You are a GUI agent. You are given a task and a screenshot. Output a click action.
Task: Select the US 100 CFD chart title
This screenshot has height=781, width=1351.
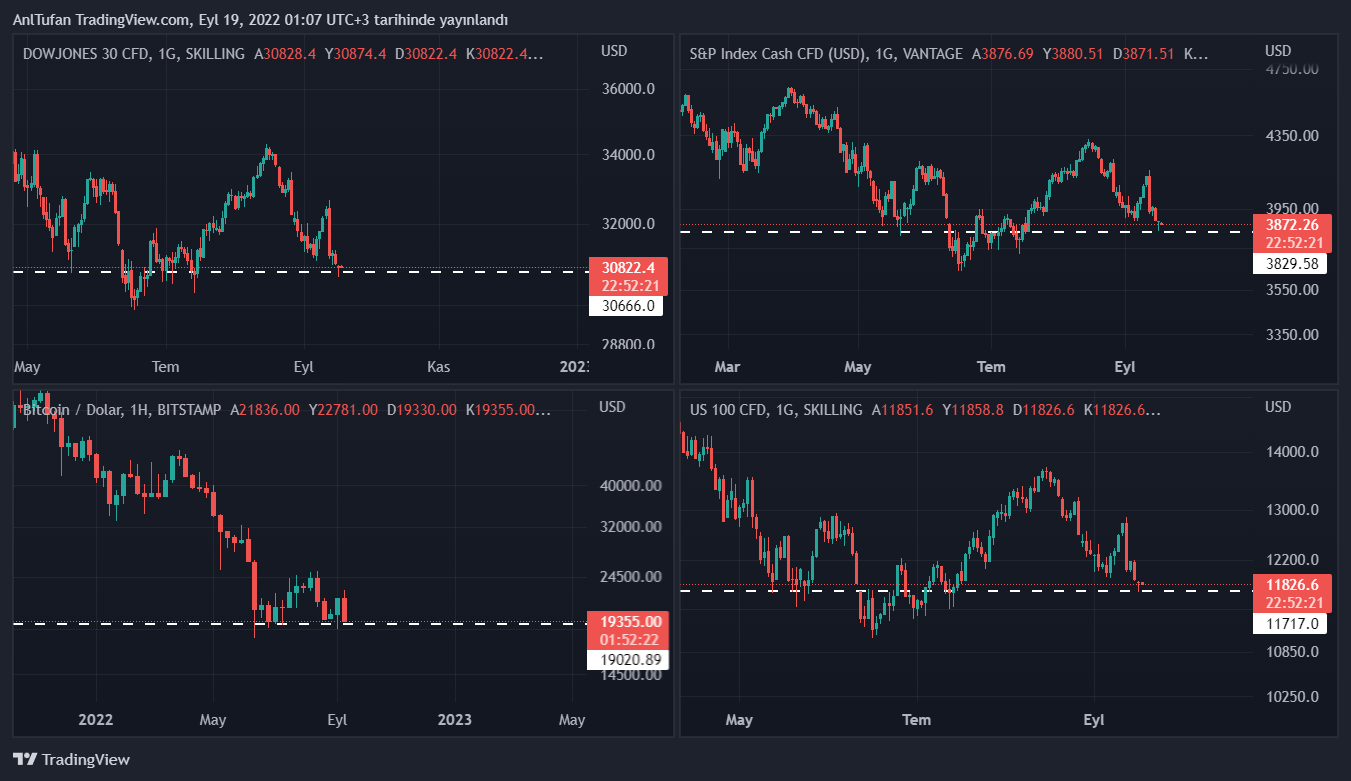pyautogui.click(x=775, y=409)
